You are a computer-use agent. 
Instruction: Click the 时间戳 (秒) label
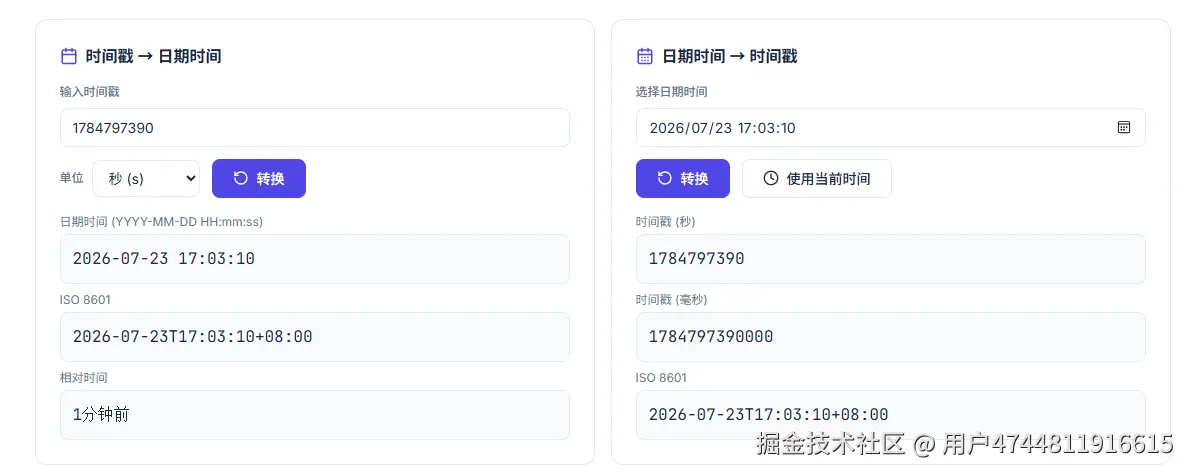665,222
